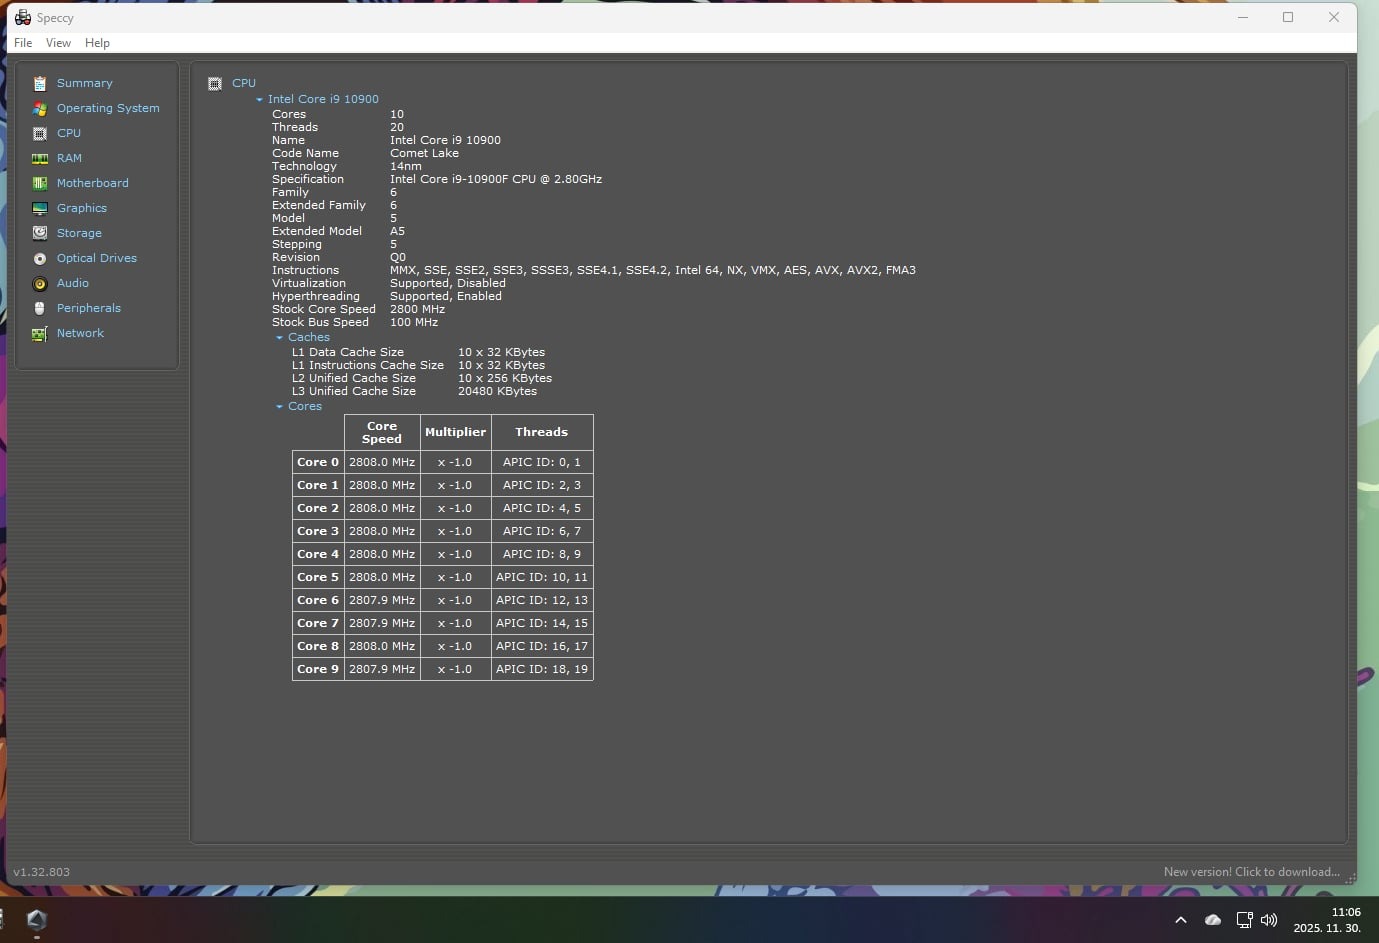Open the Storage section
The width and height of the screenshot is (1379, 943).
click(79, 233)
